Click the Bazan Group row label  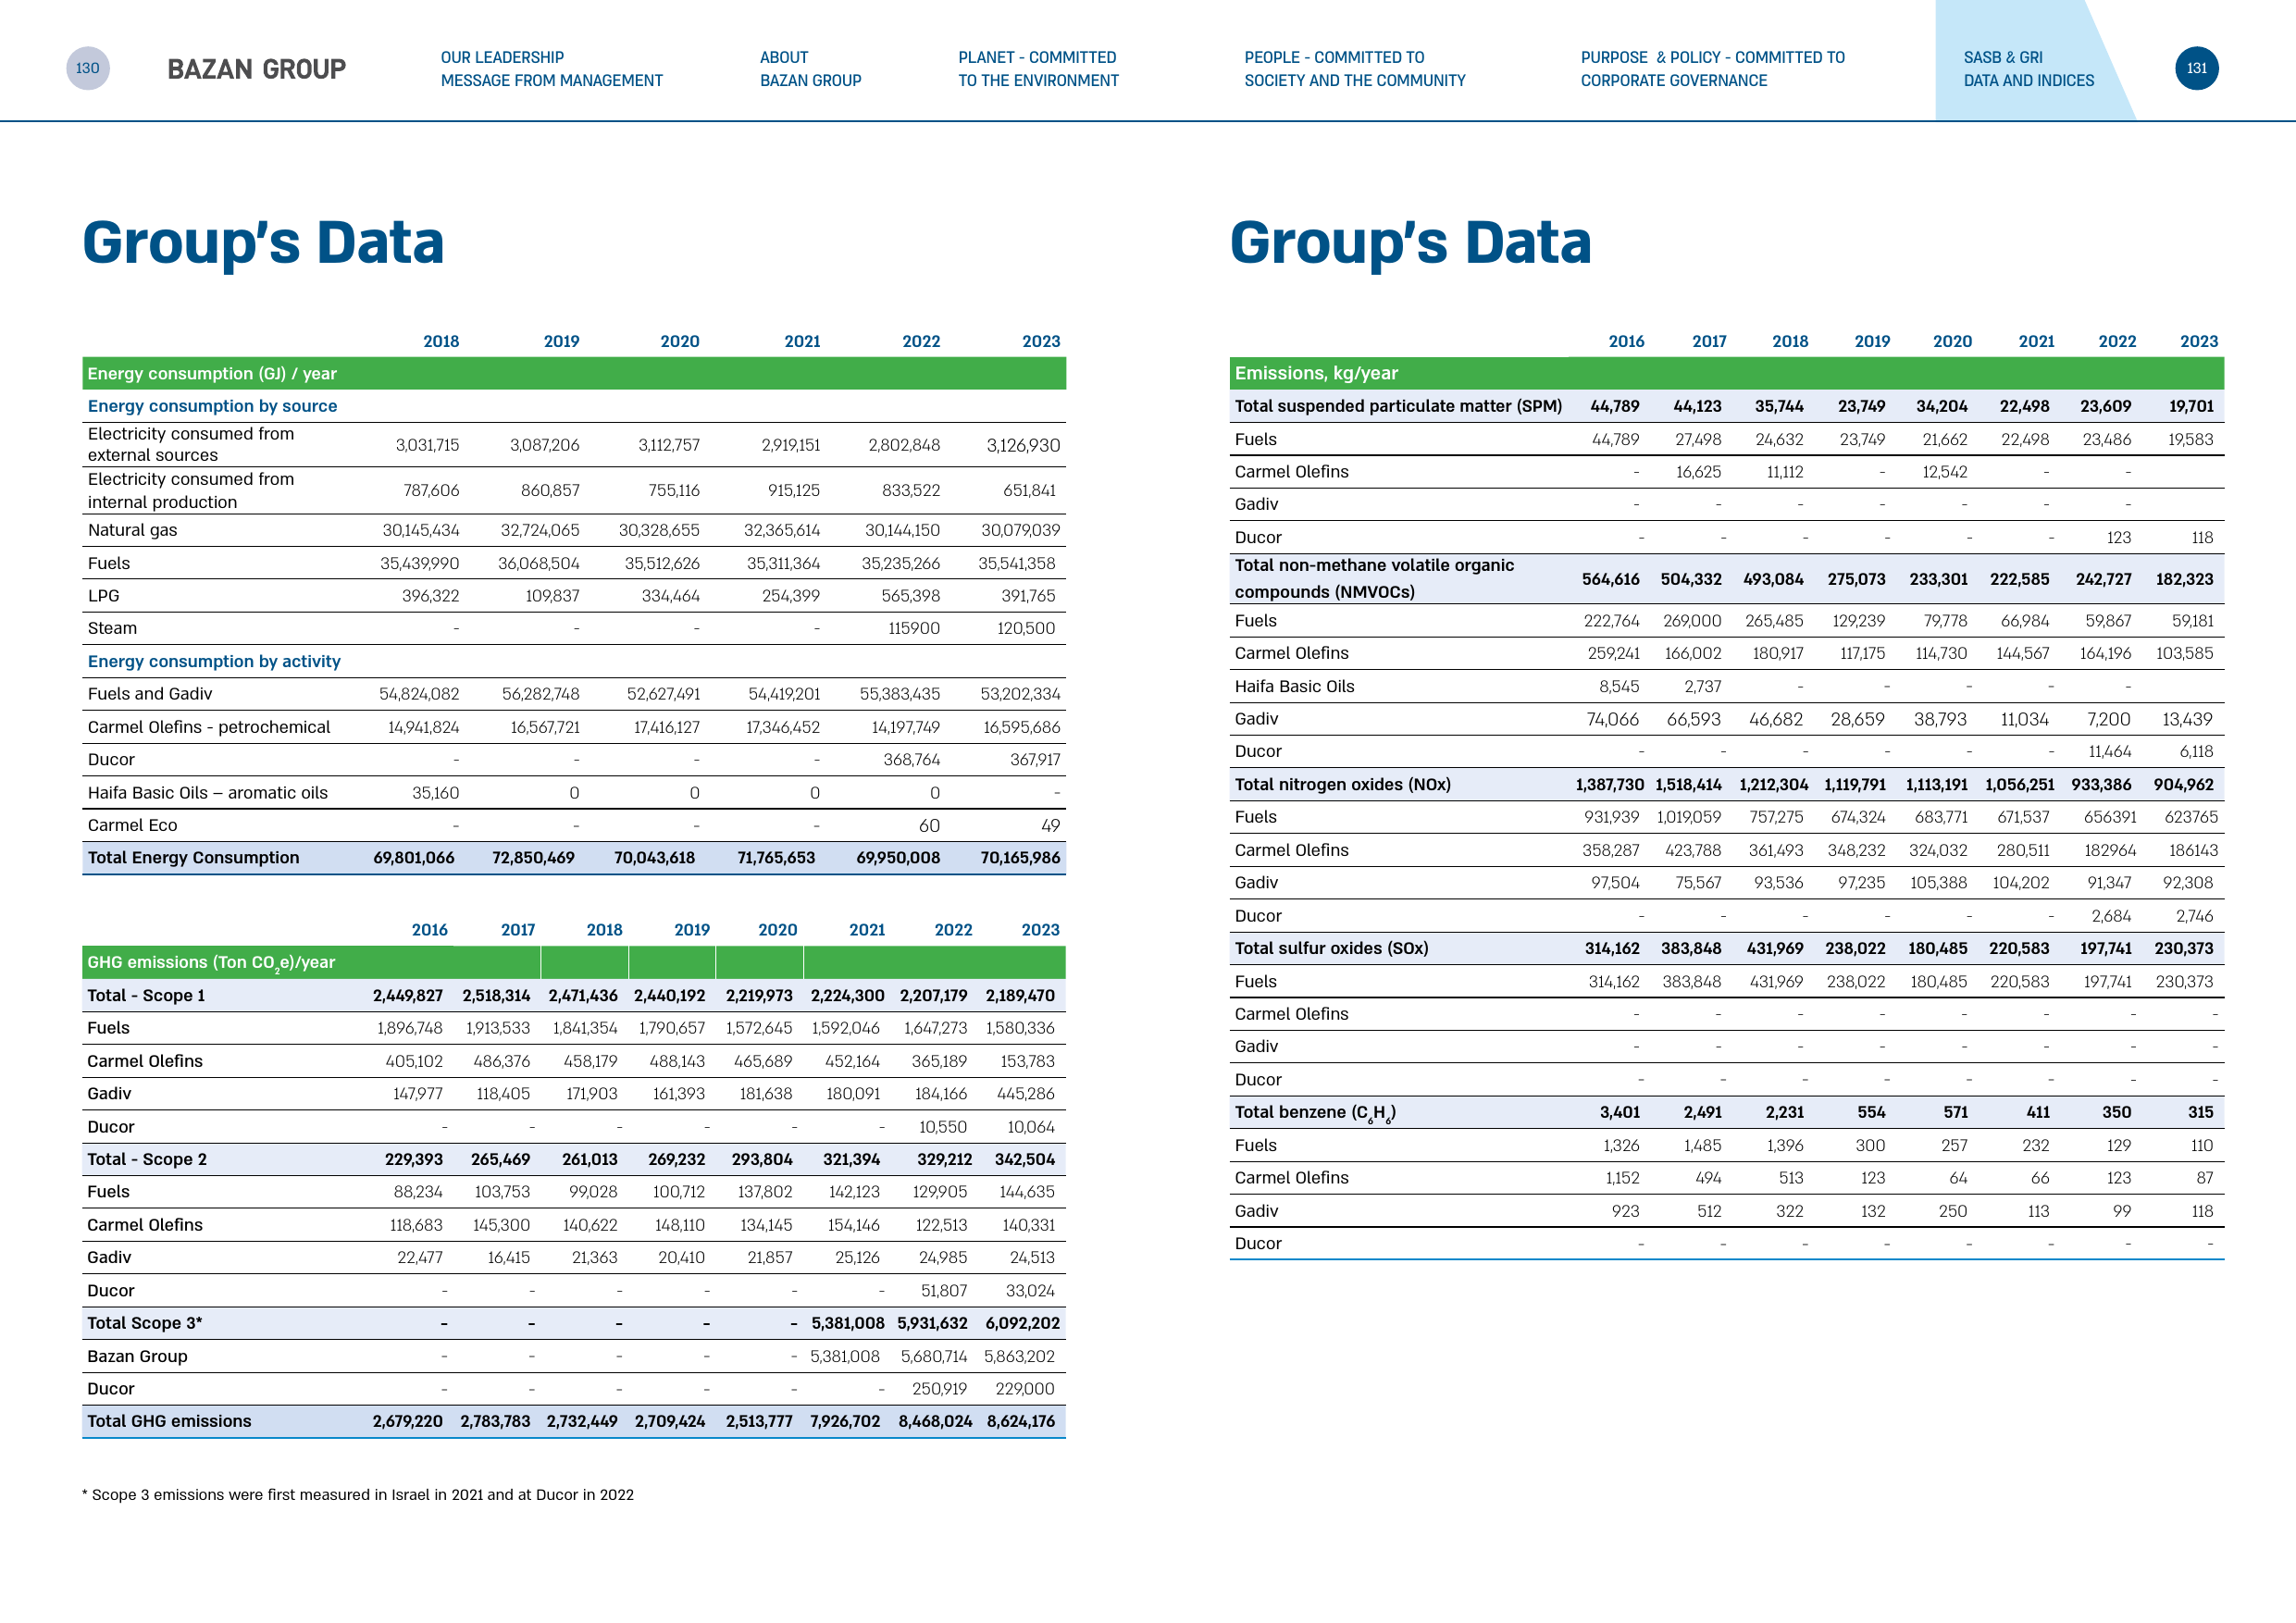click(x=137, y=1356)
